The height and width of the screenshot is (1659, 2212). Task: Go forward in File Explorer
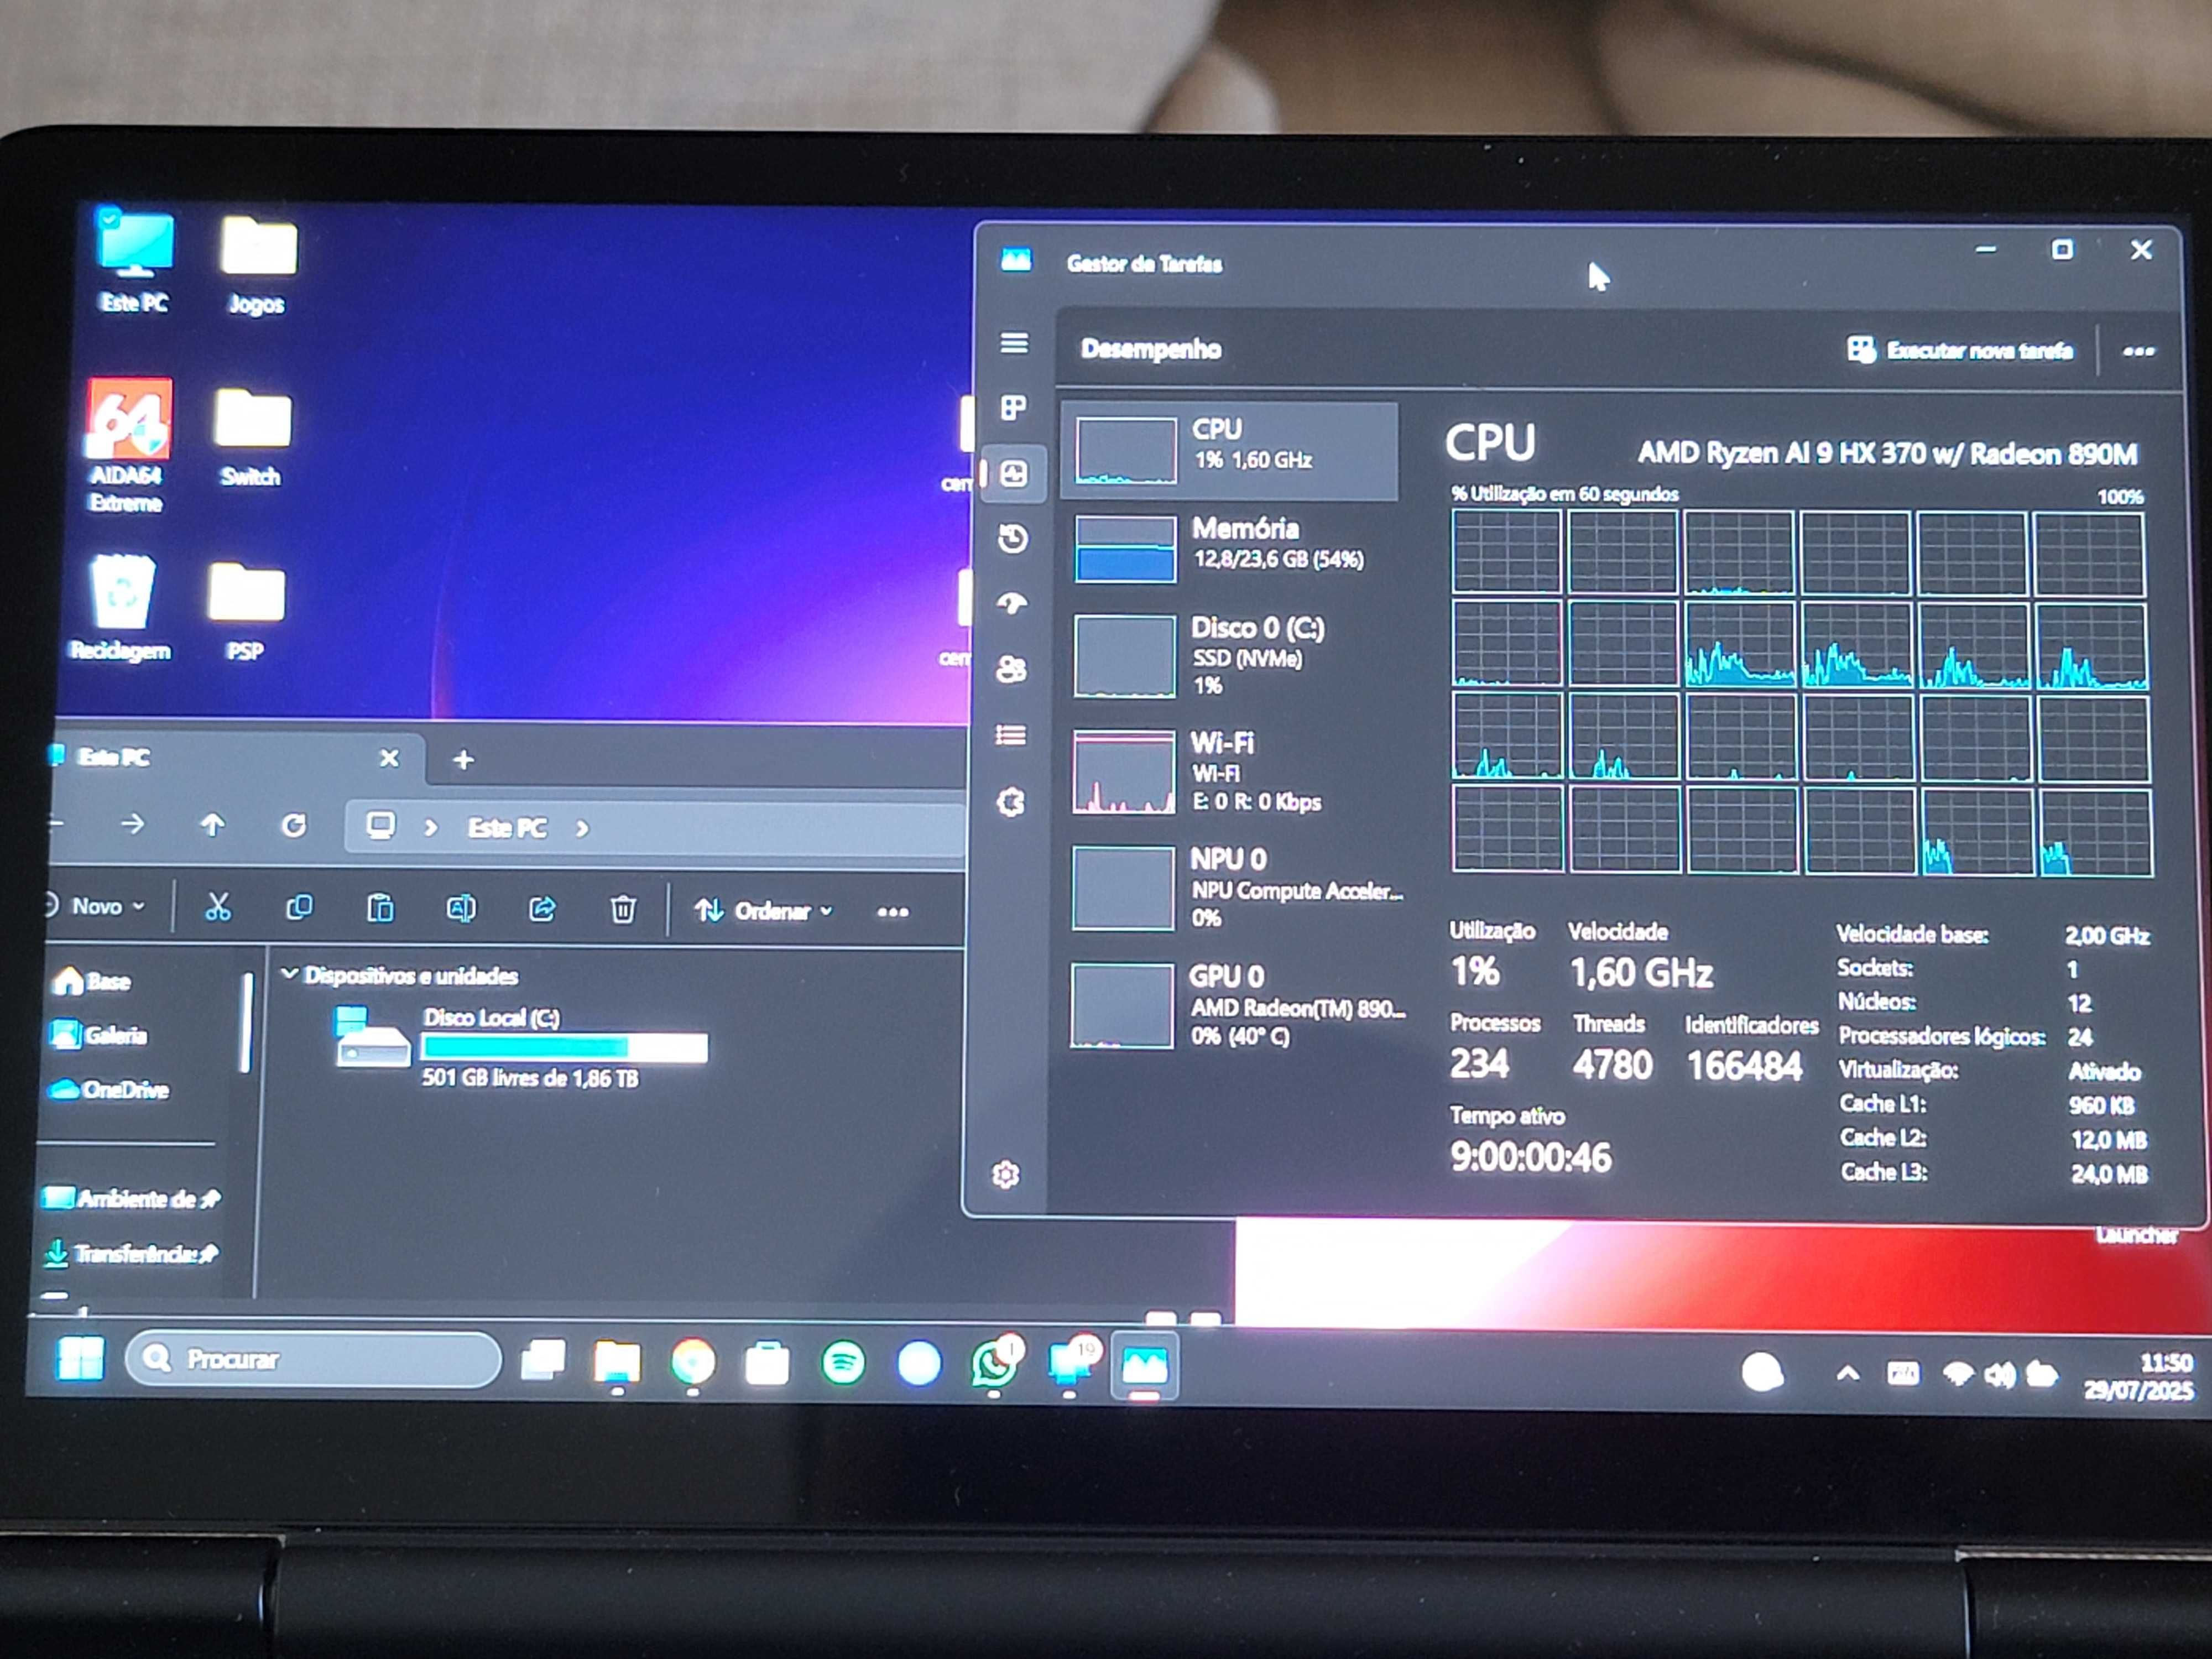pyautogui.click(x=133, y=824)
